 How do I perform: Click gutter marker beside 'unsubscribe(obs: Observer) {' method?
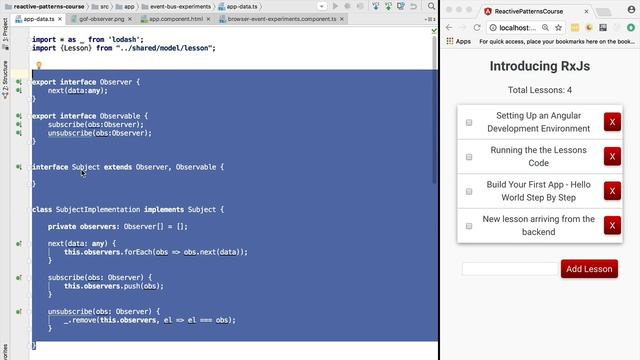point(19,311)
